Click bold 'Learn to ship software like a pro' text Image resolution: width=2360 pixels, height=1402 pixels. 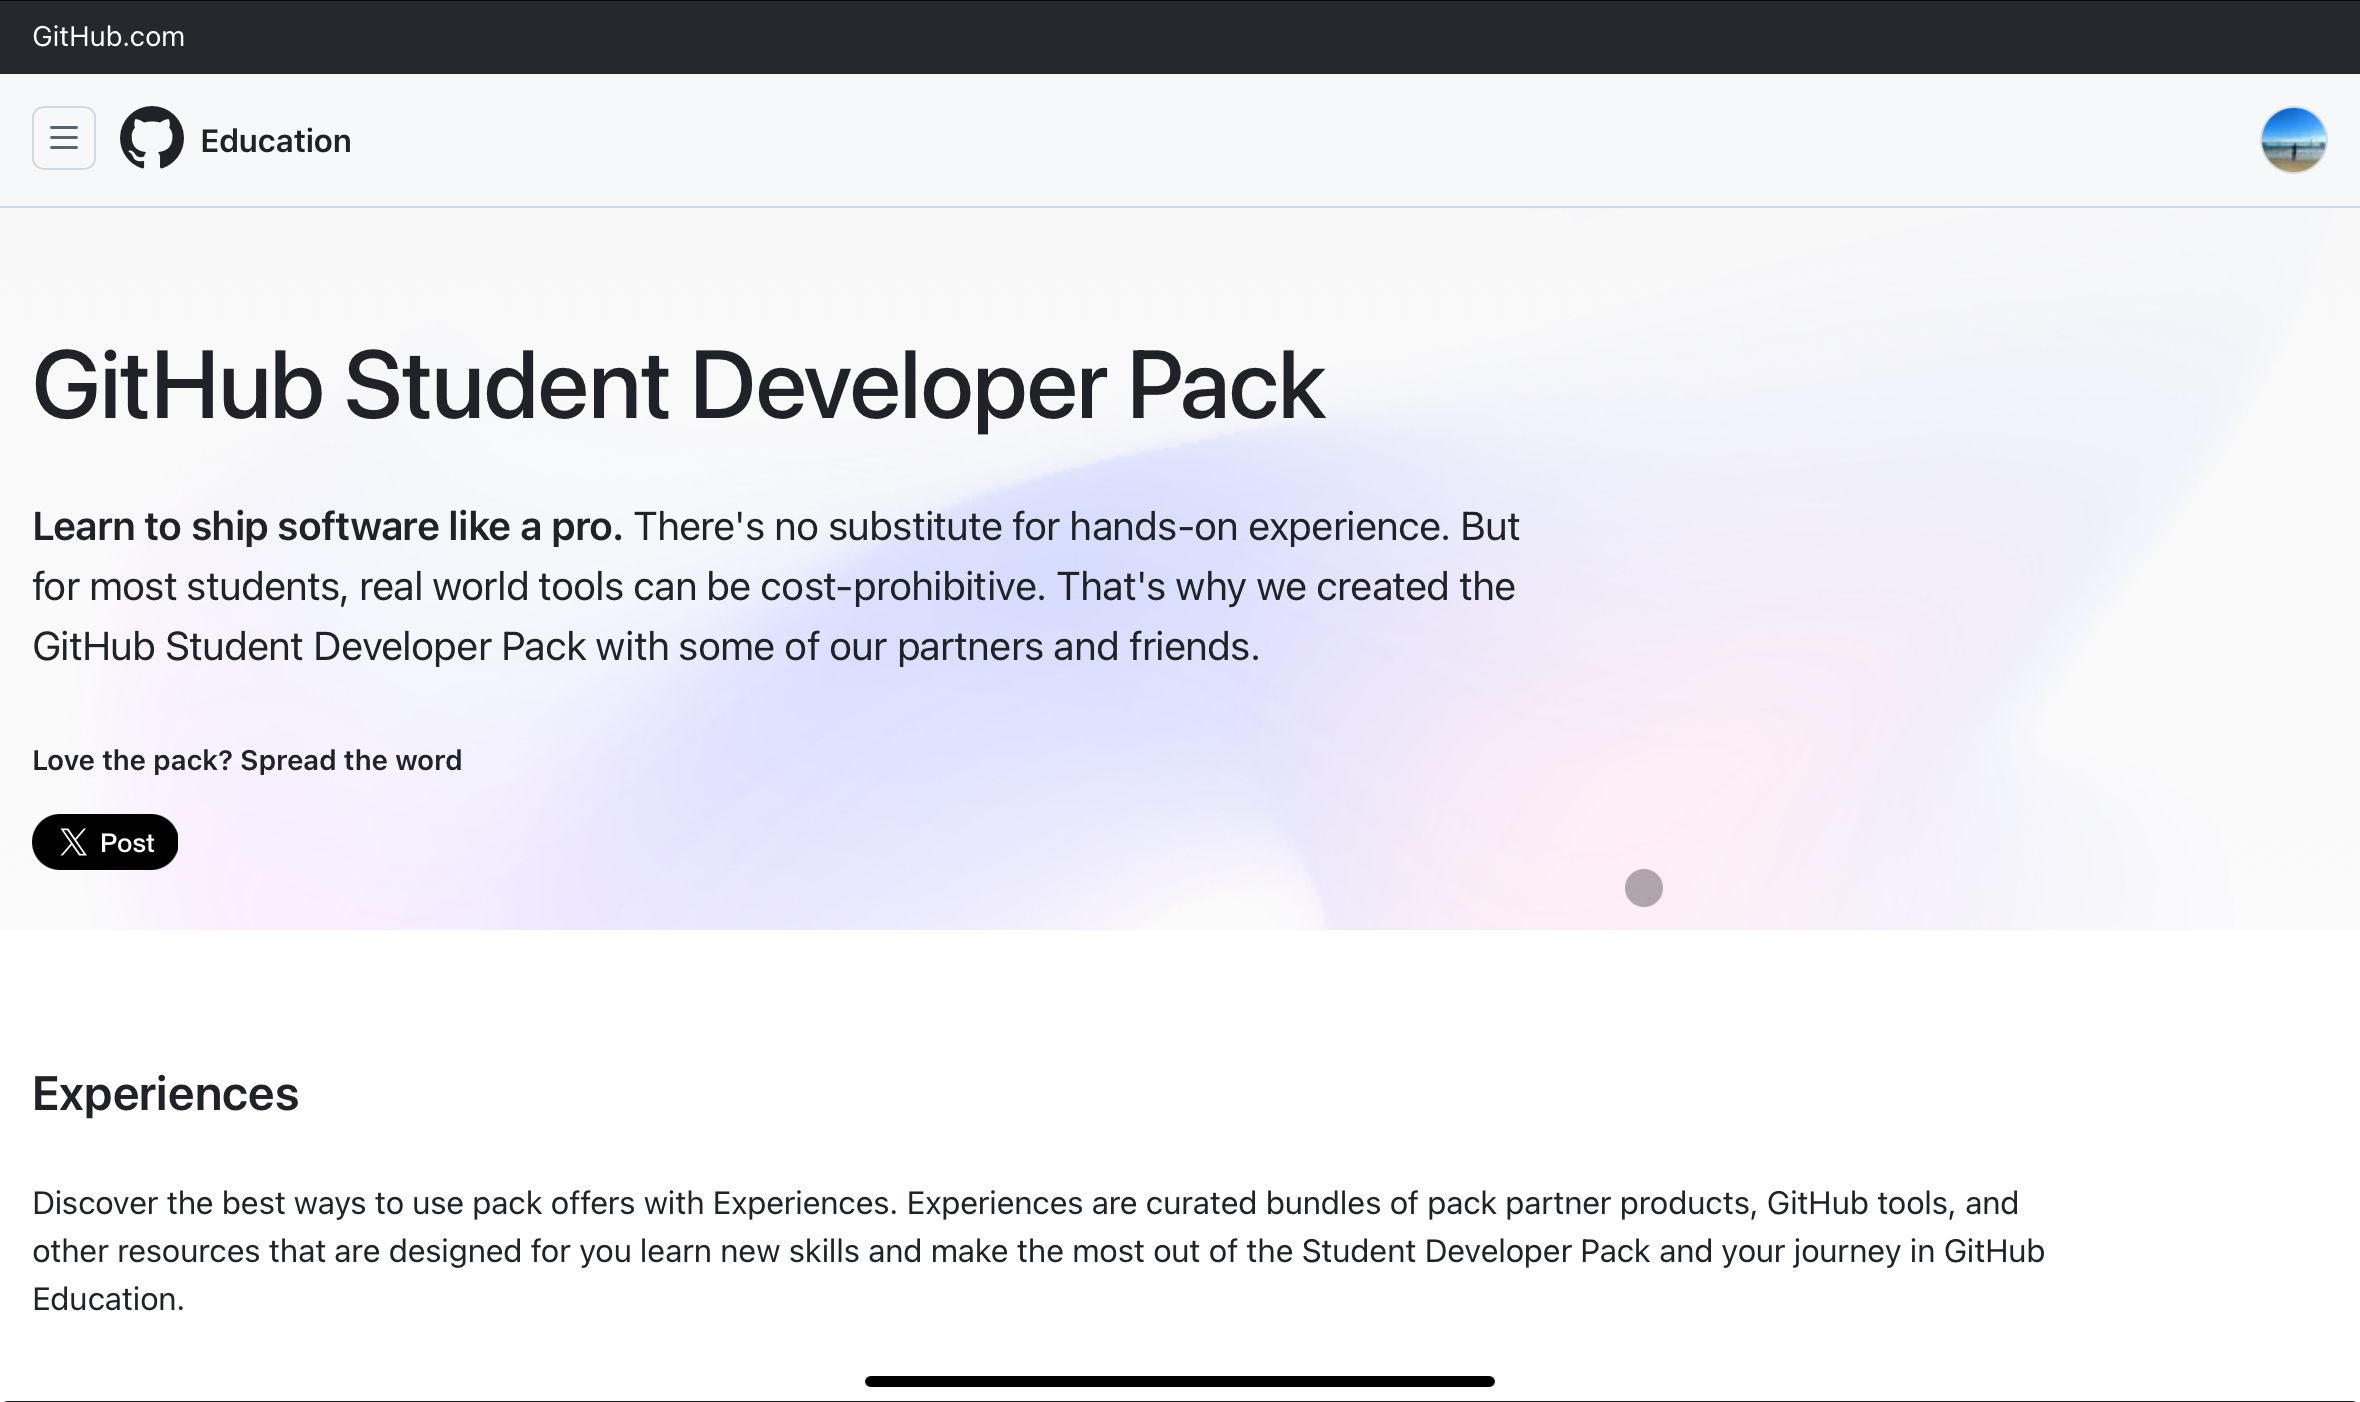click(x=327, y=527)
